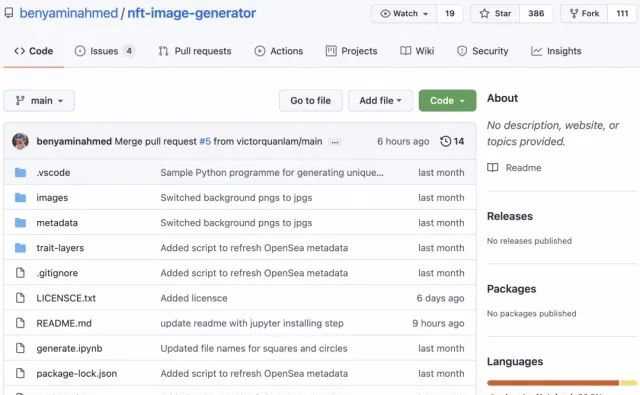Image resolution: width=640 pixels, height=395 pixels.
Task: Expand the commit message ellipsis
Action: click(x=335, y=142)
